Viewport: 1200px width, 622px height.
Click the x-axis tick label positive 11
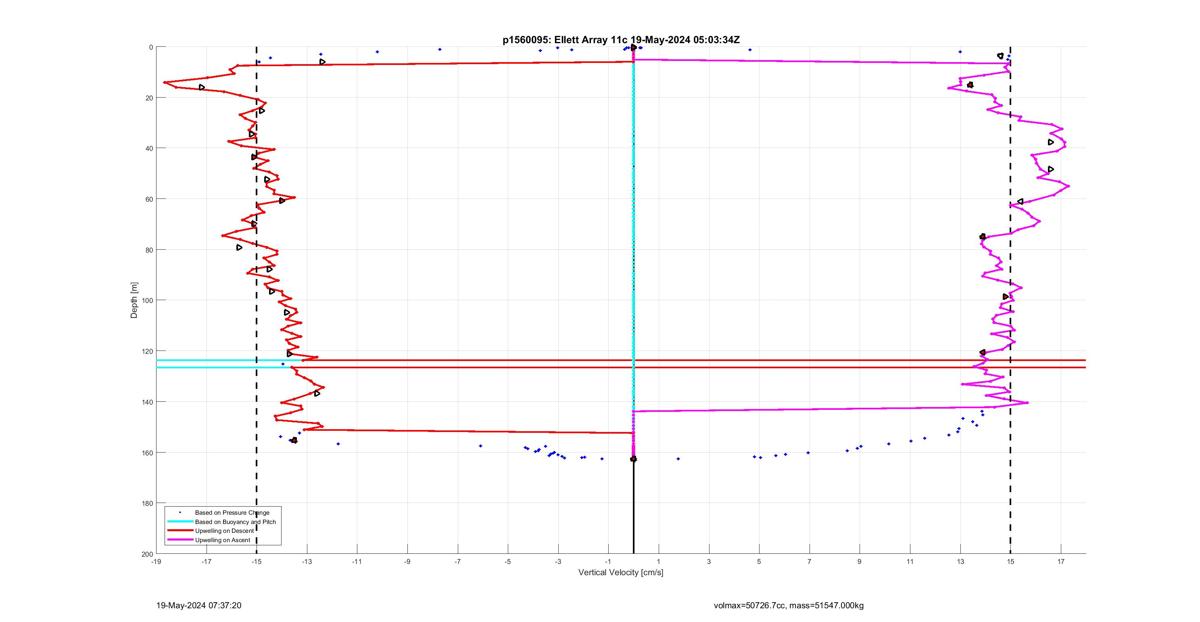(x=910, y=562)
